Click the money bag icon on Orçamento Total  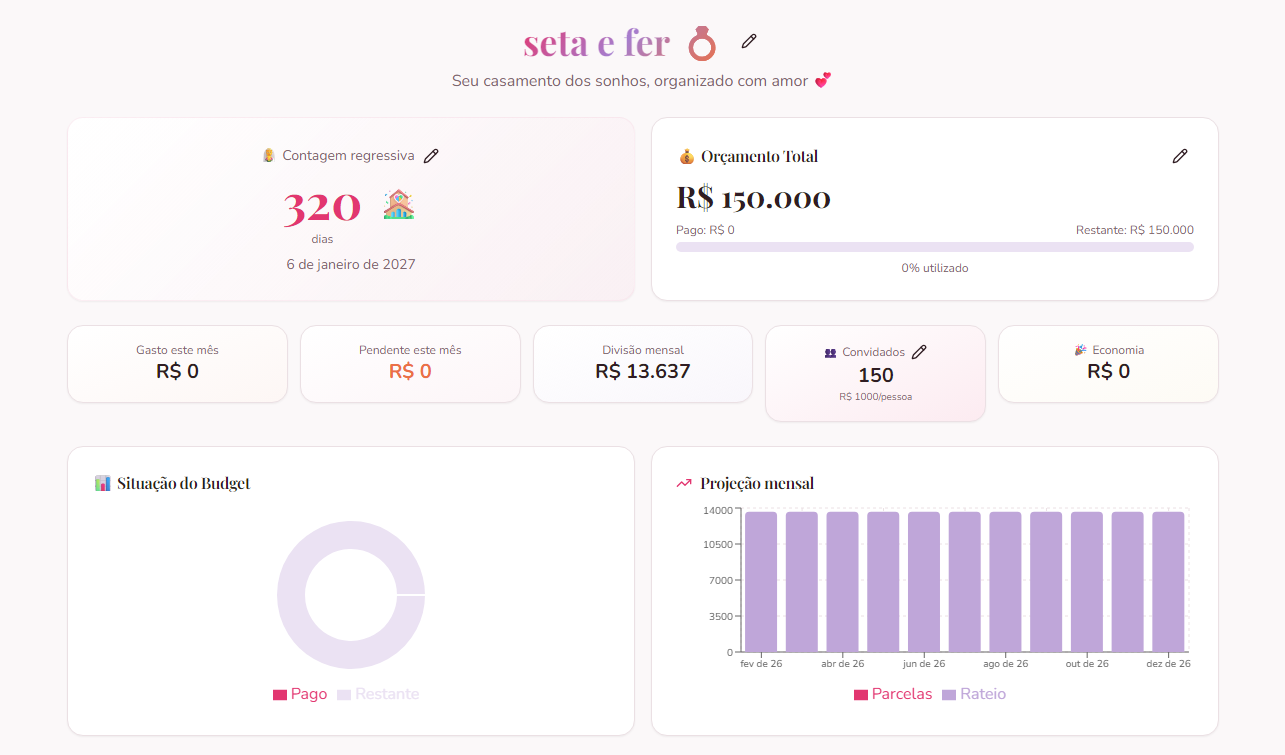click(x=687, y=156)
